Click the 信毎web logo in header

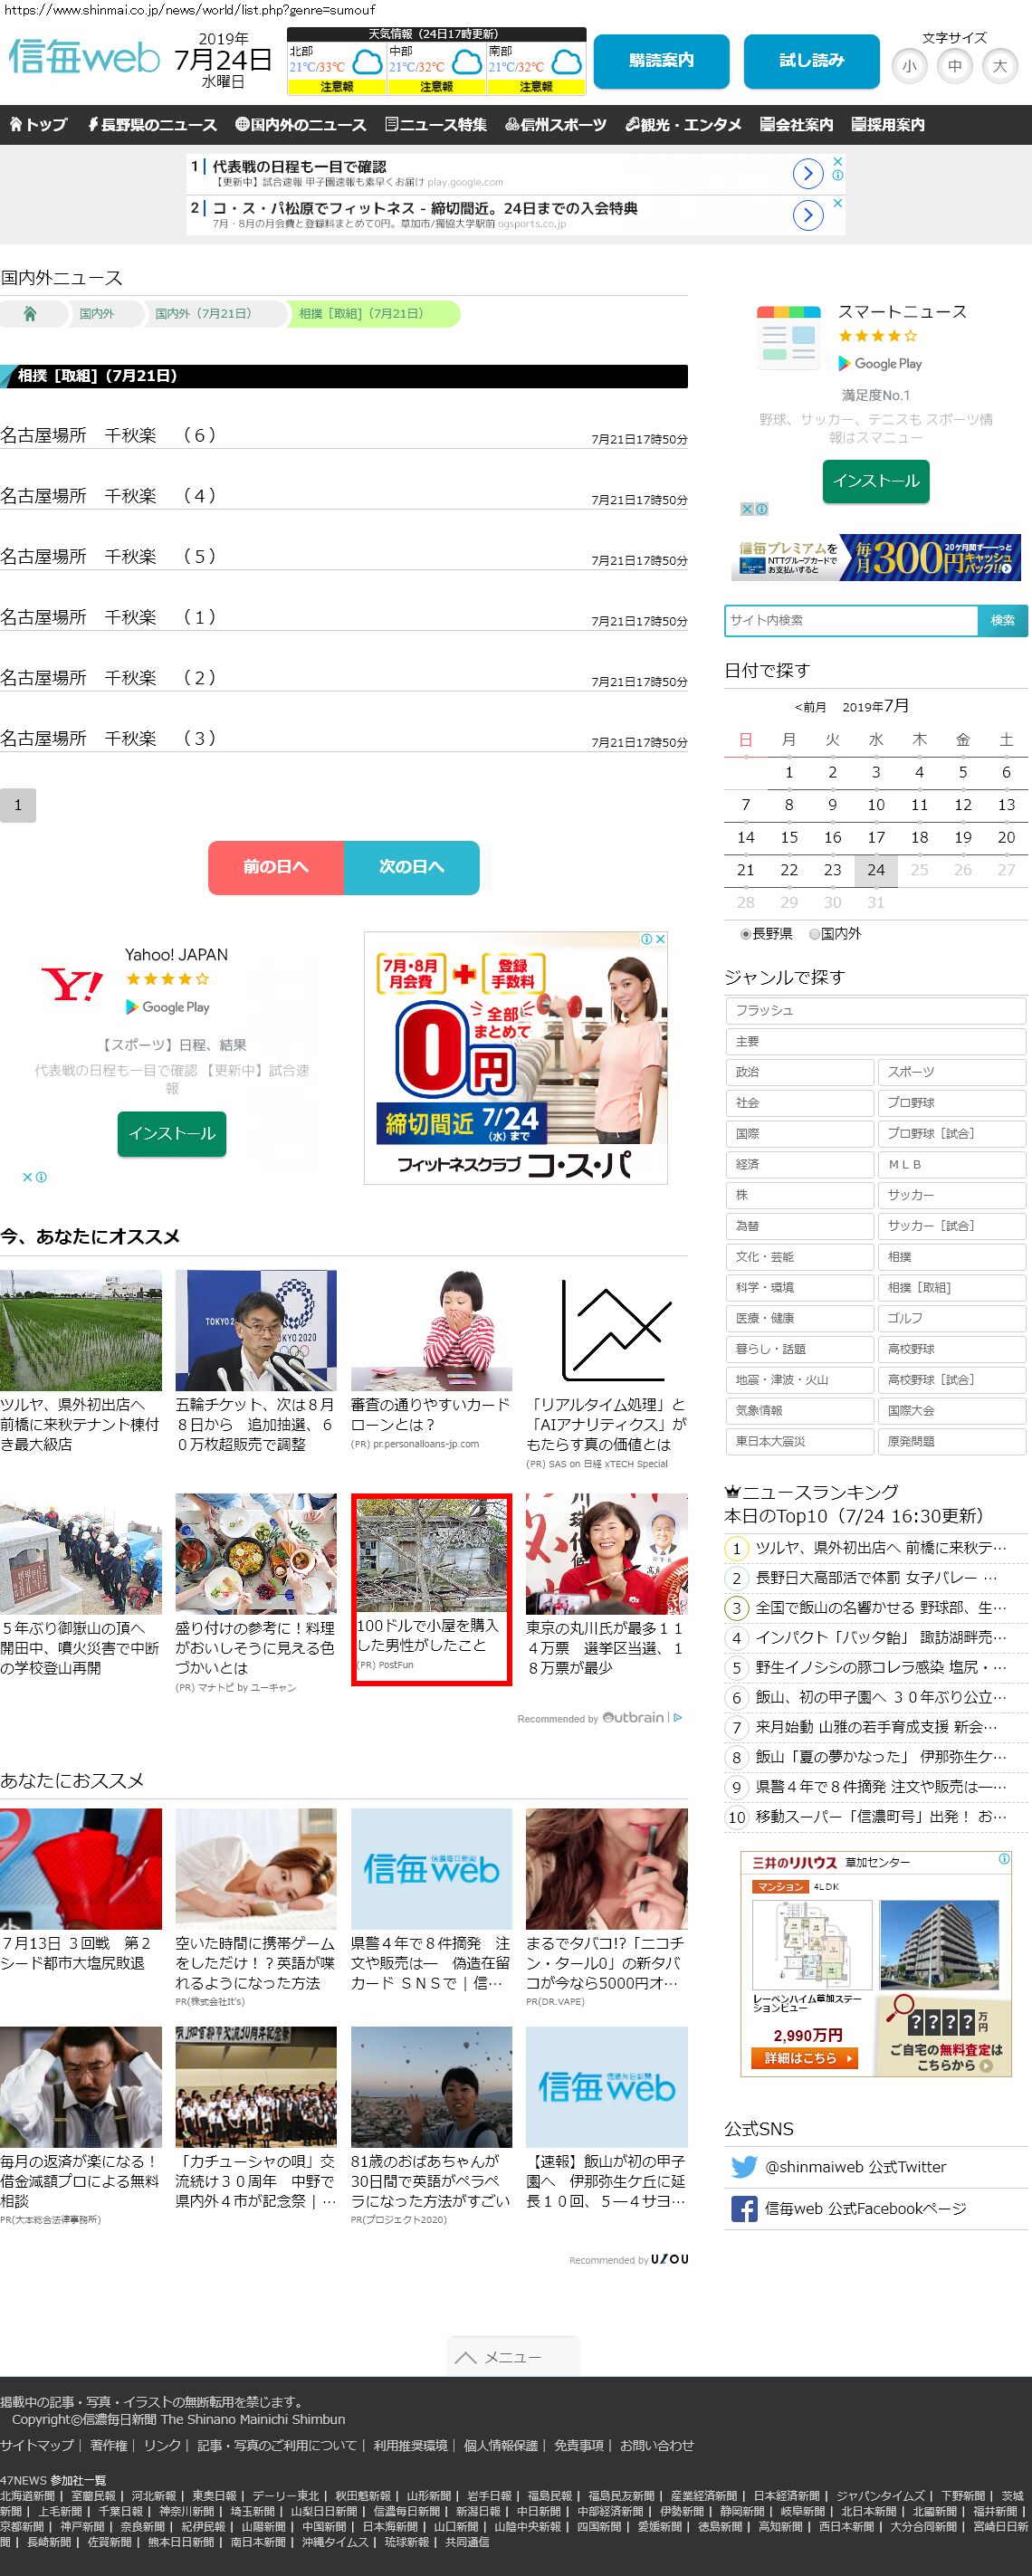pos(84,57)
